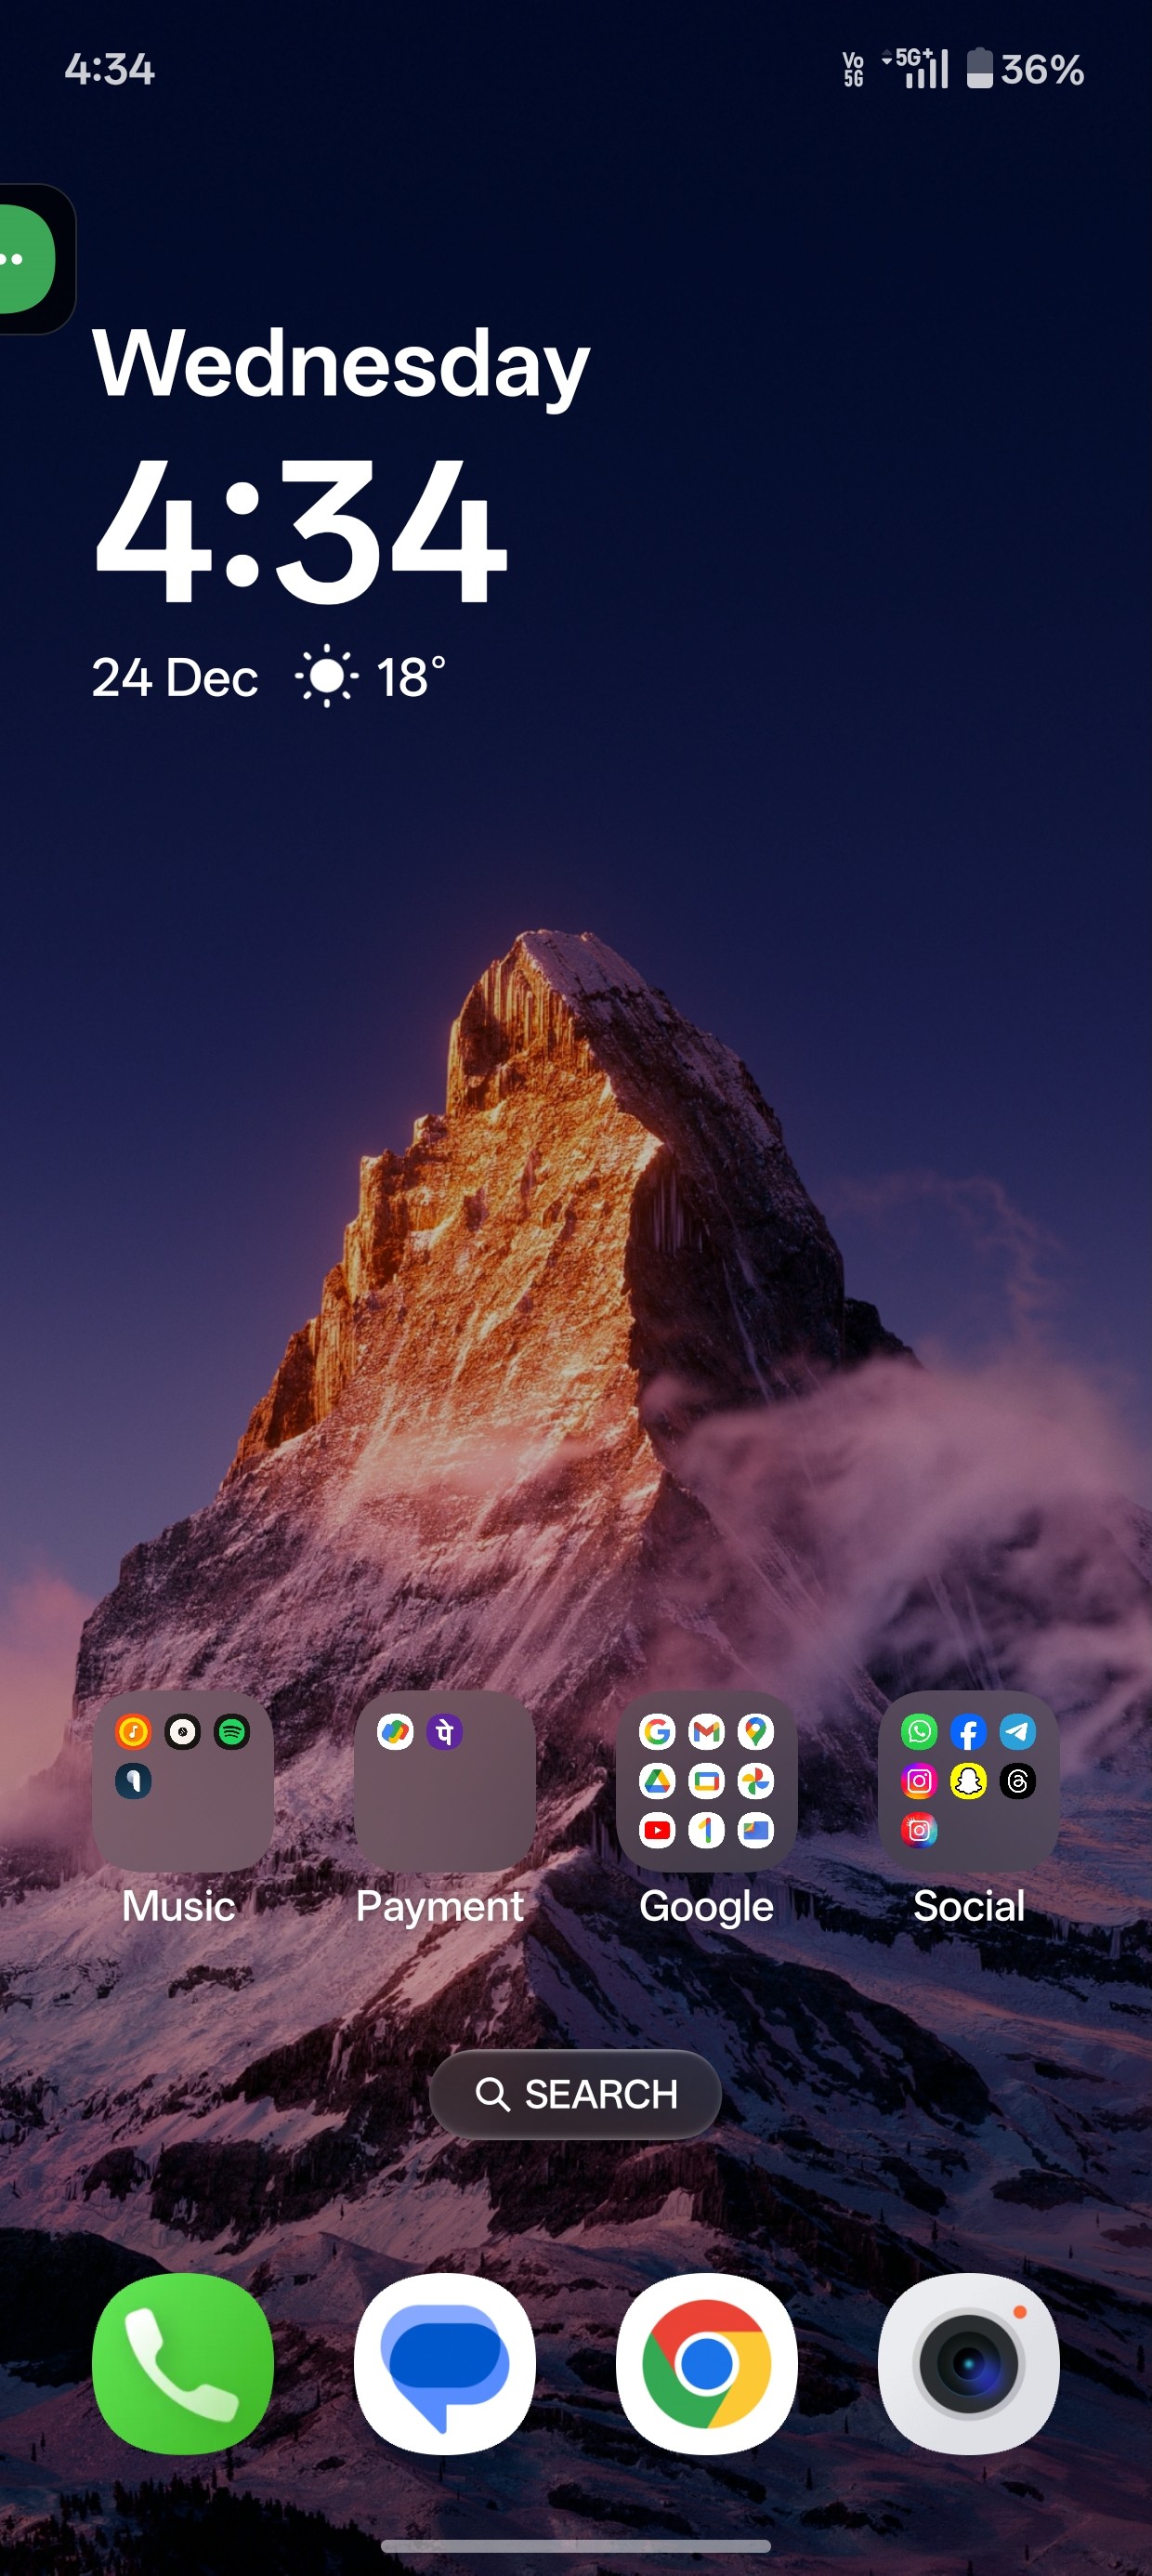This screenshot has width=1152, height=2576.
Task: Open the Phone dialer app
Action: click(x=182, y=2363)
